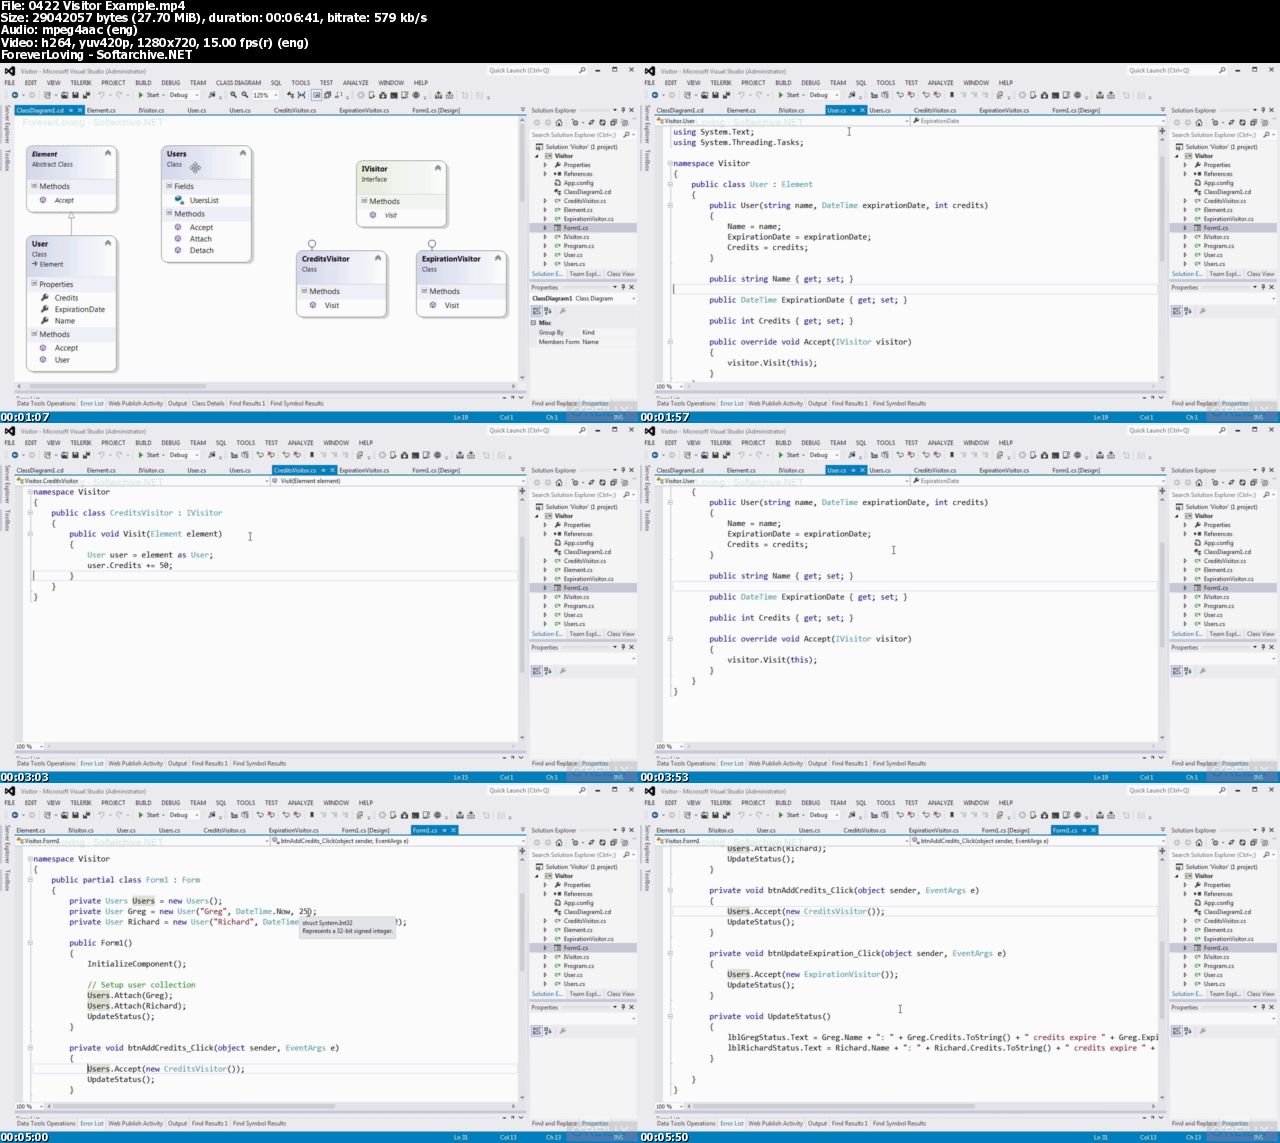In 00:01:07 frame, open the 125% zoom dropdown
This screenshot has width=1280, height=1143.
click(x=275, y=95)
